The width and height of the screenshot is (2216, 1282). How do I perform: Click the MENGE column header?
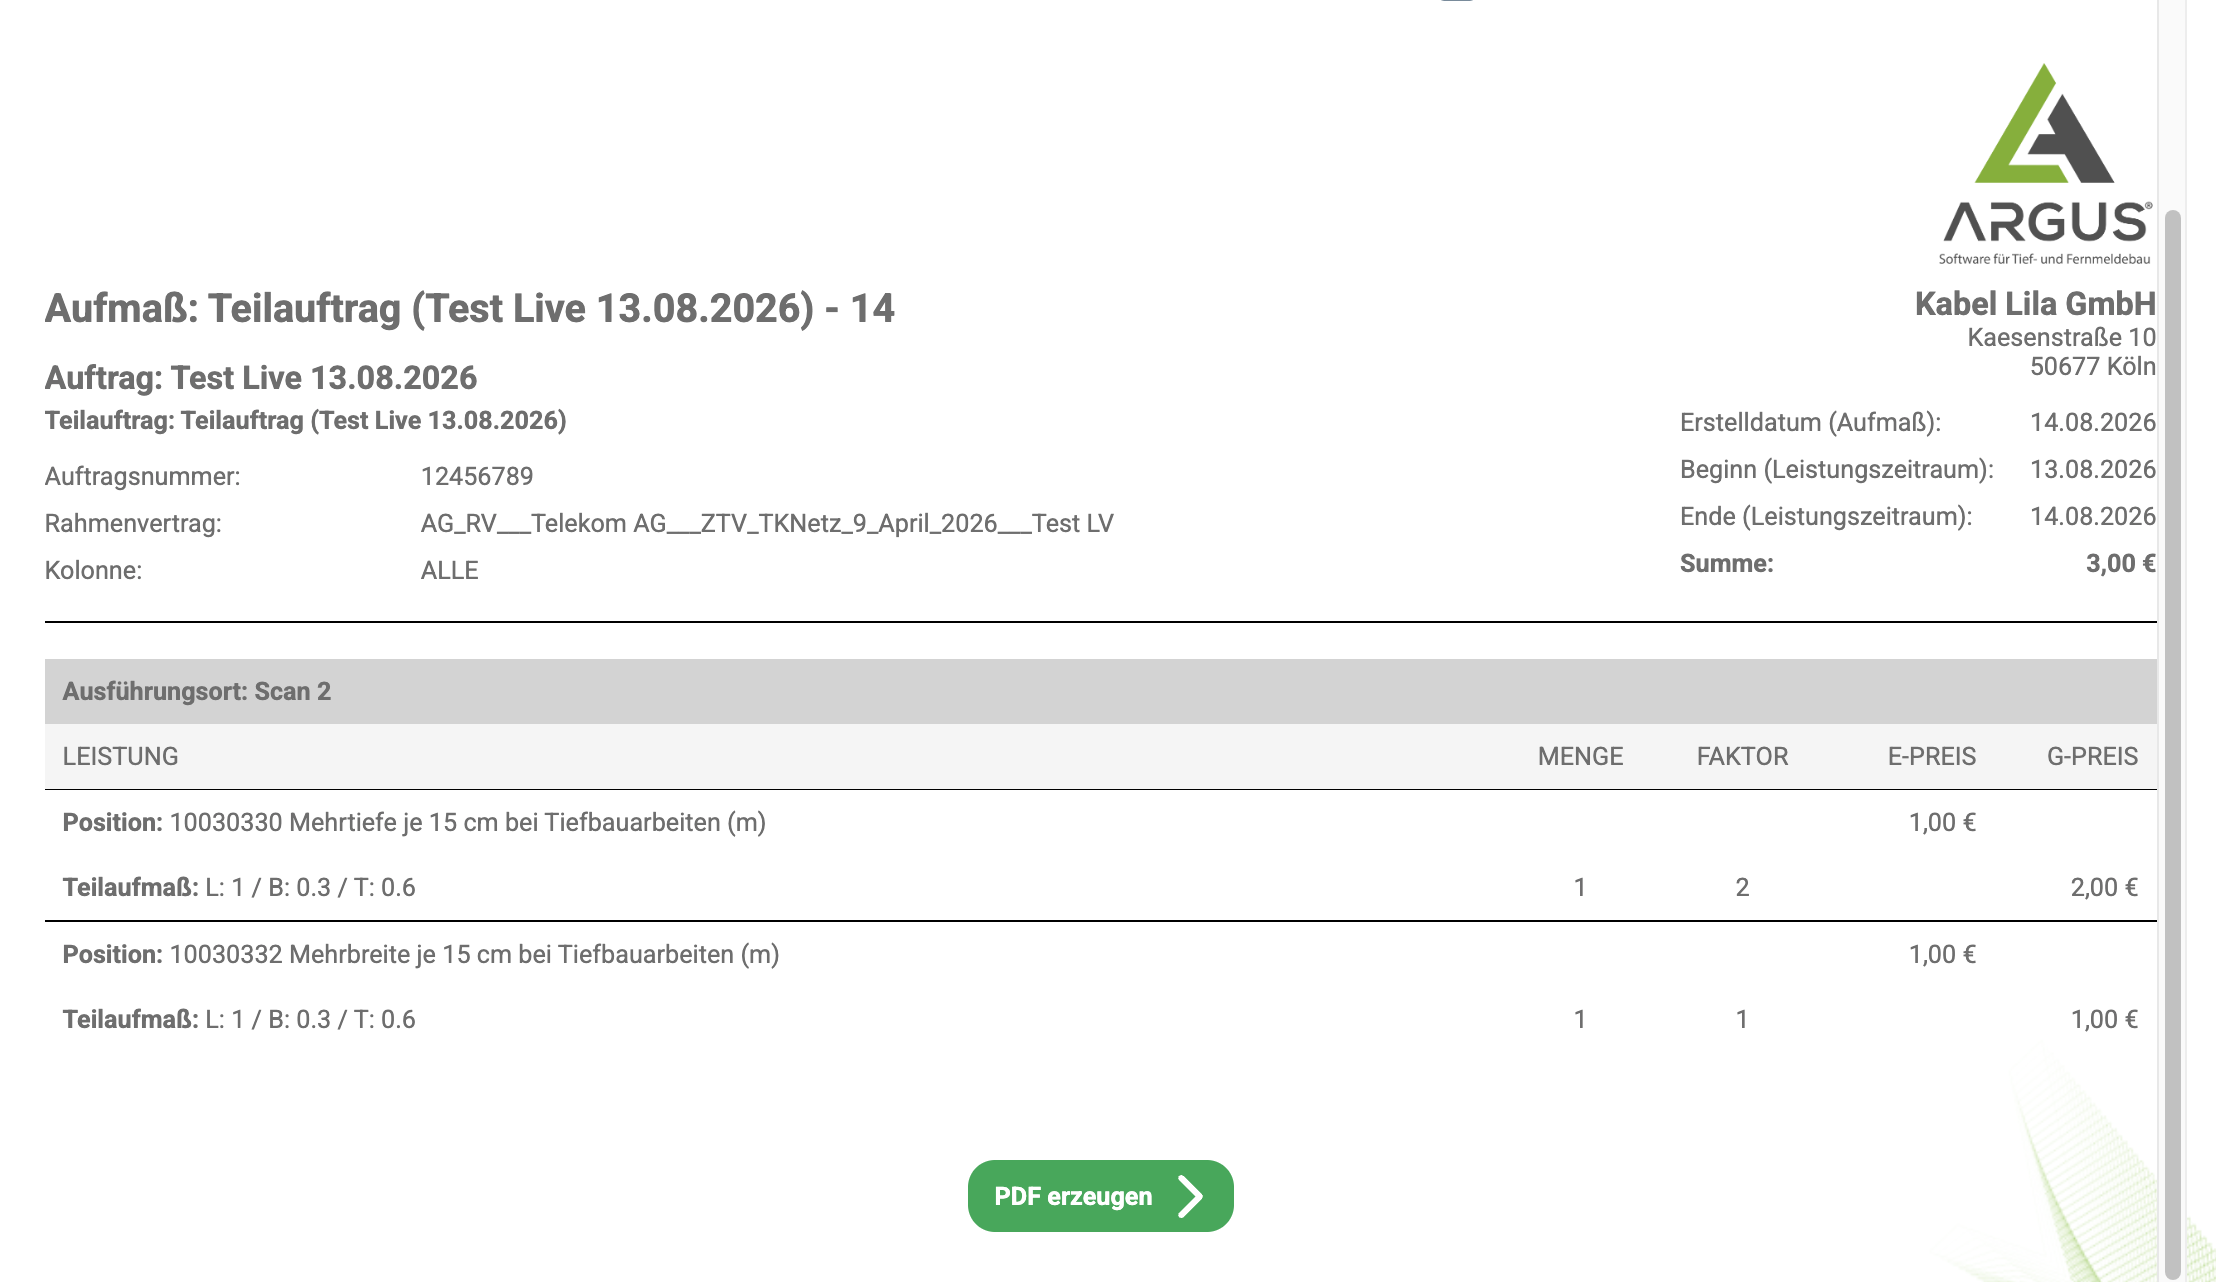[1580, 756]
